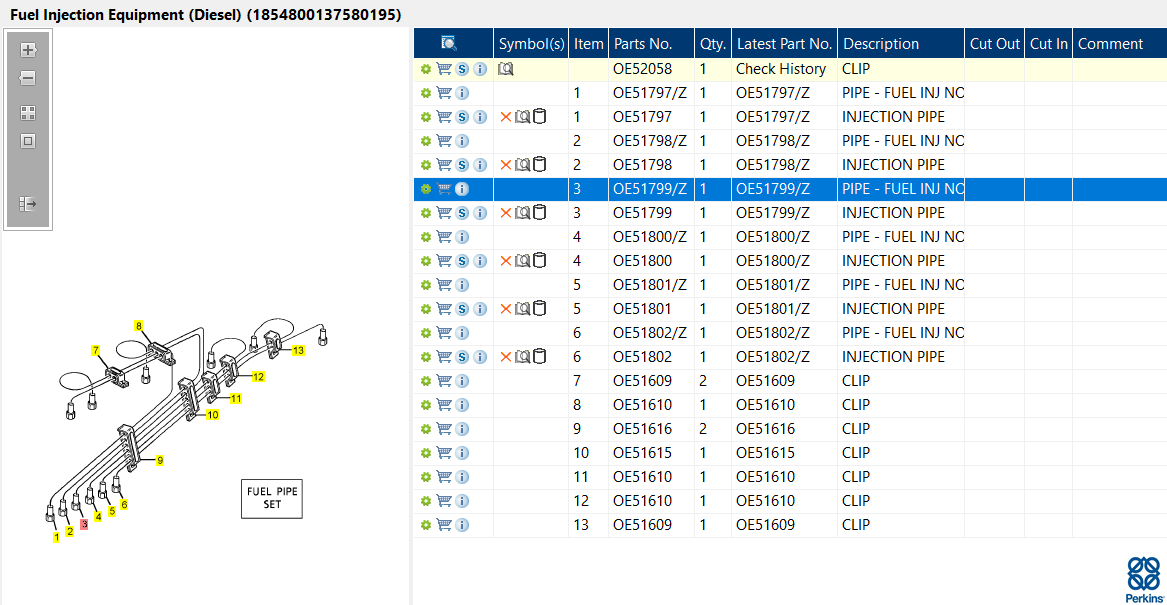The image size is (1167, 605).
Task: Click the FUEL PIPE SET box in diagram
Action: pos(272,499)
